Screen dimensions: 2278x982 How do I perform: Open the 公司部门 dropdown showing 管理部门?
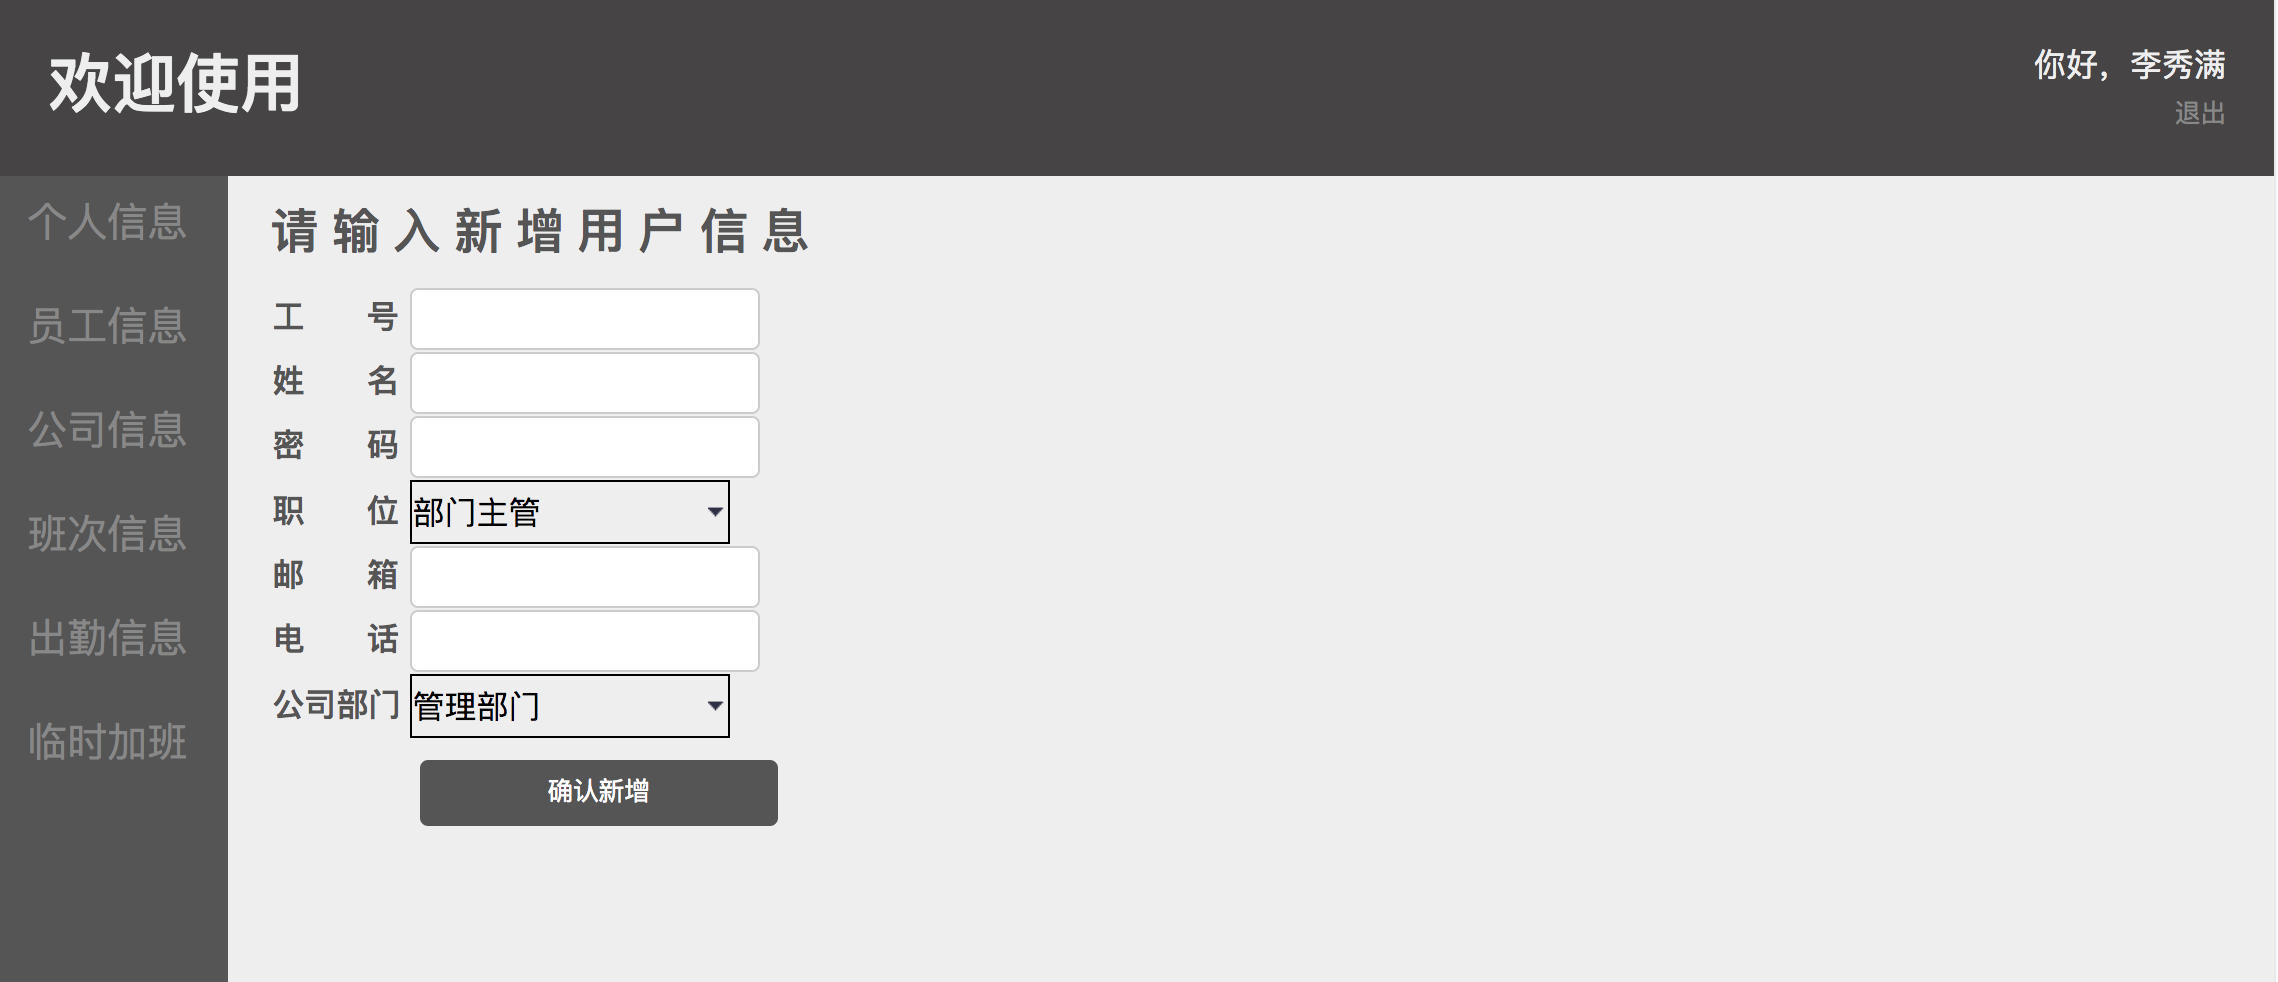coord(570,706)
